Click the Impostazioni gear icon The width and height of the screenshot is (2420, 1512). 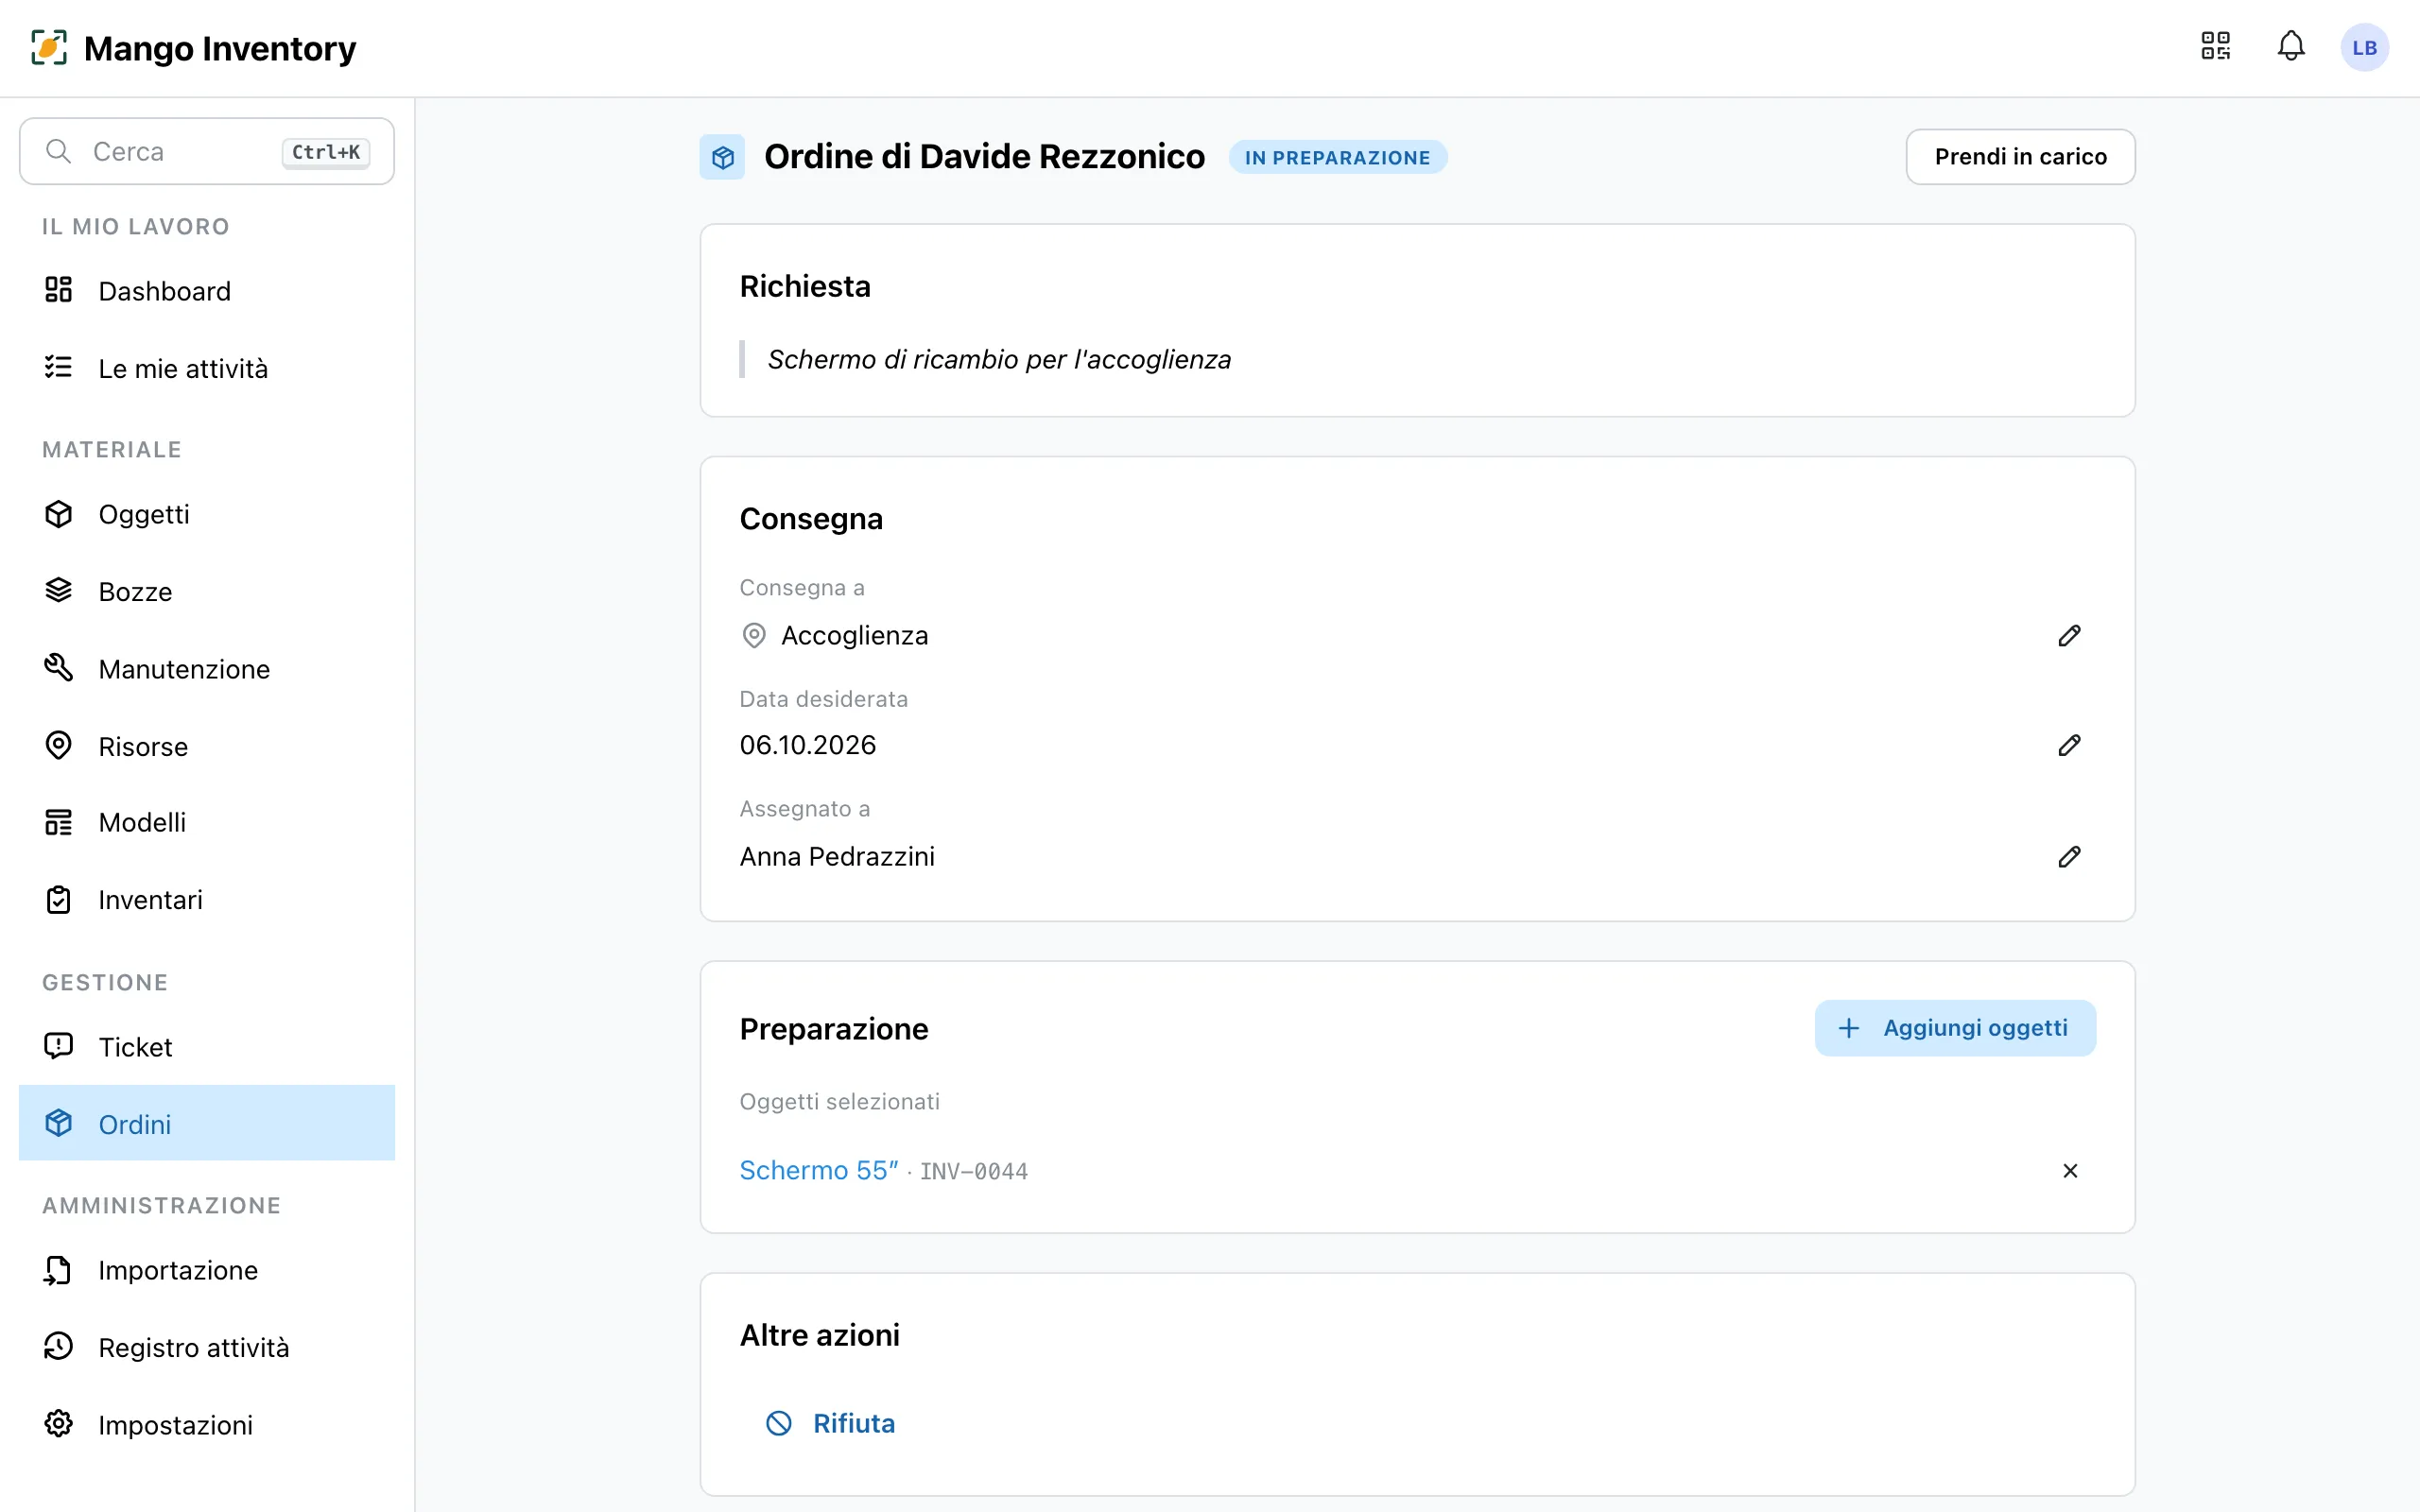tap(59, 1424)
